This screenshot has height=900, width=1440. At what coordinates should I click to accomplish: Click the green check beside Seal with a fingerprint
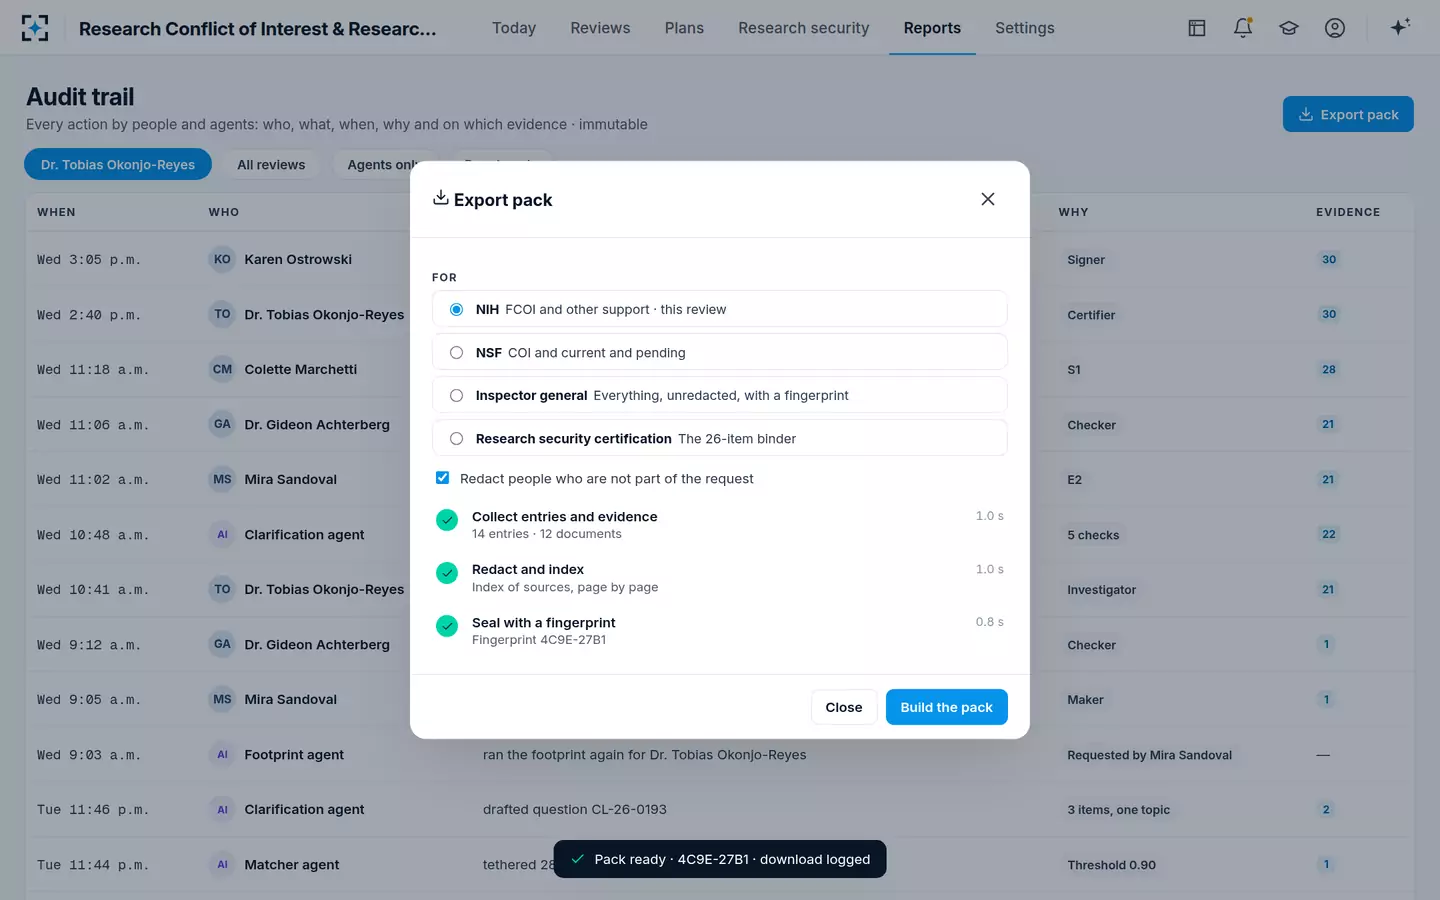[x=447, y=626]
